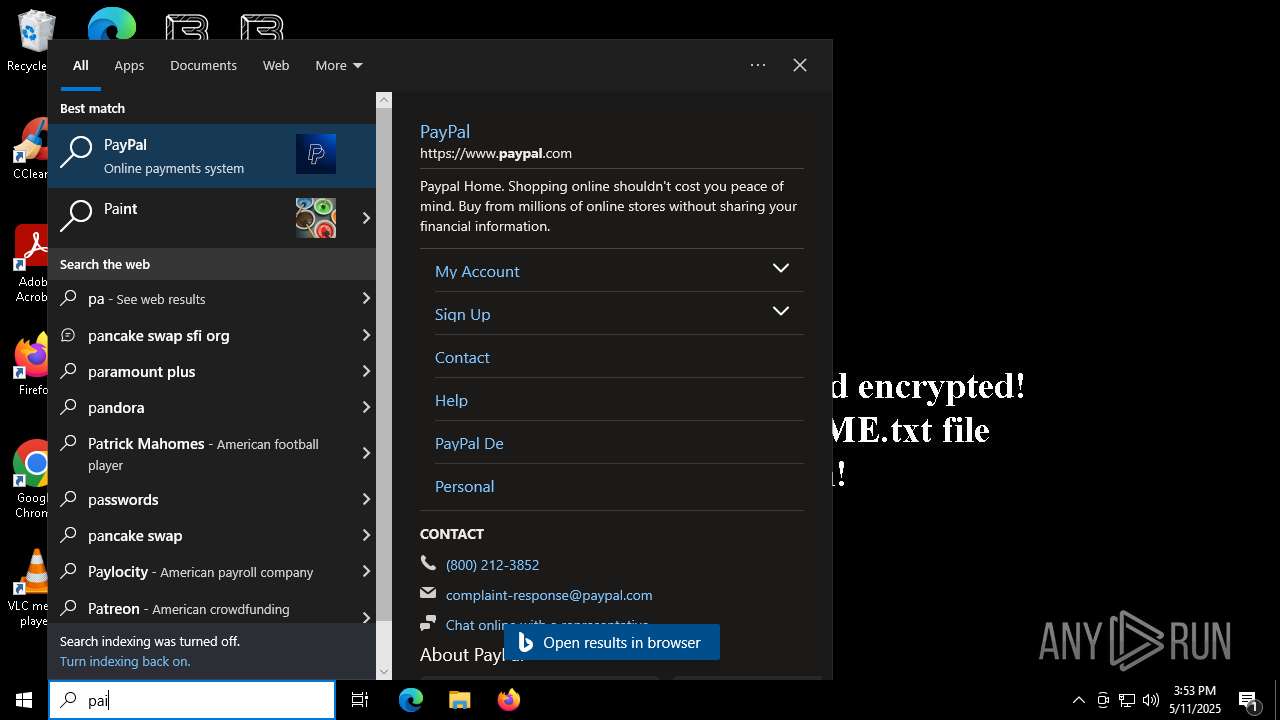Click the Meet Now tray icon
The height and width of the screenshot is (720, 1280).
pos(1103,700)
